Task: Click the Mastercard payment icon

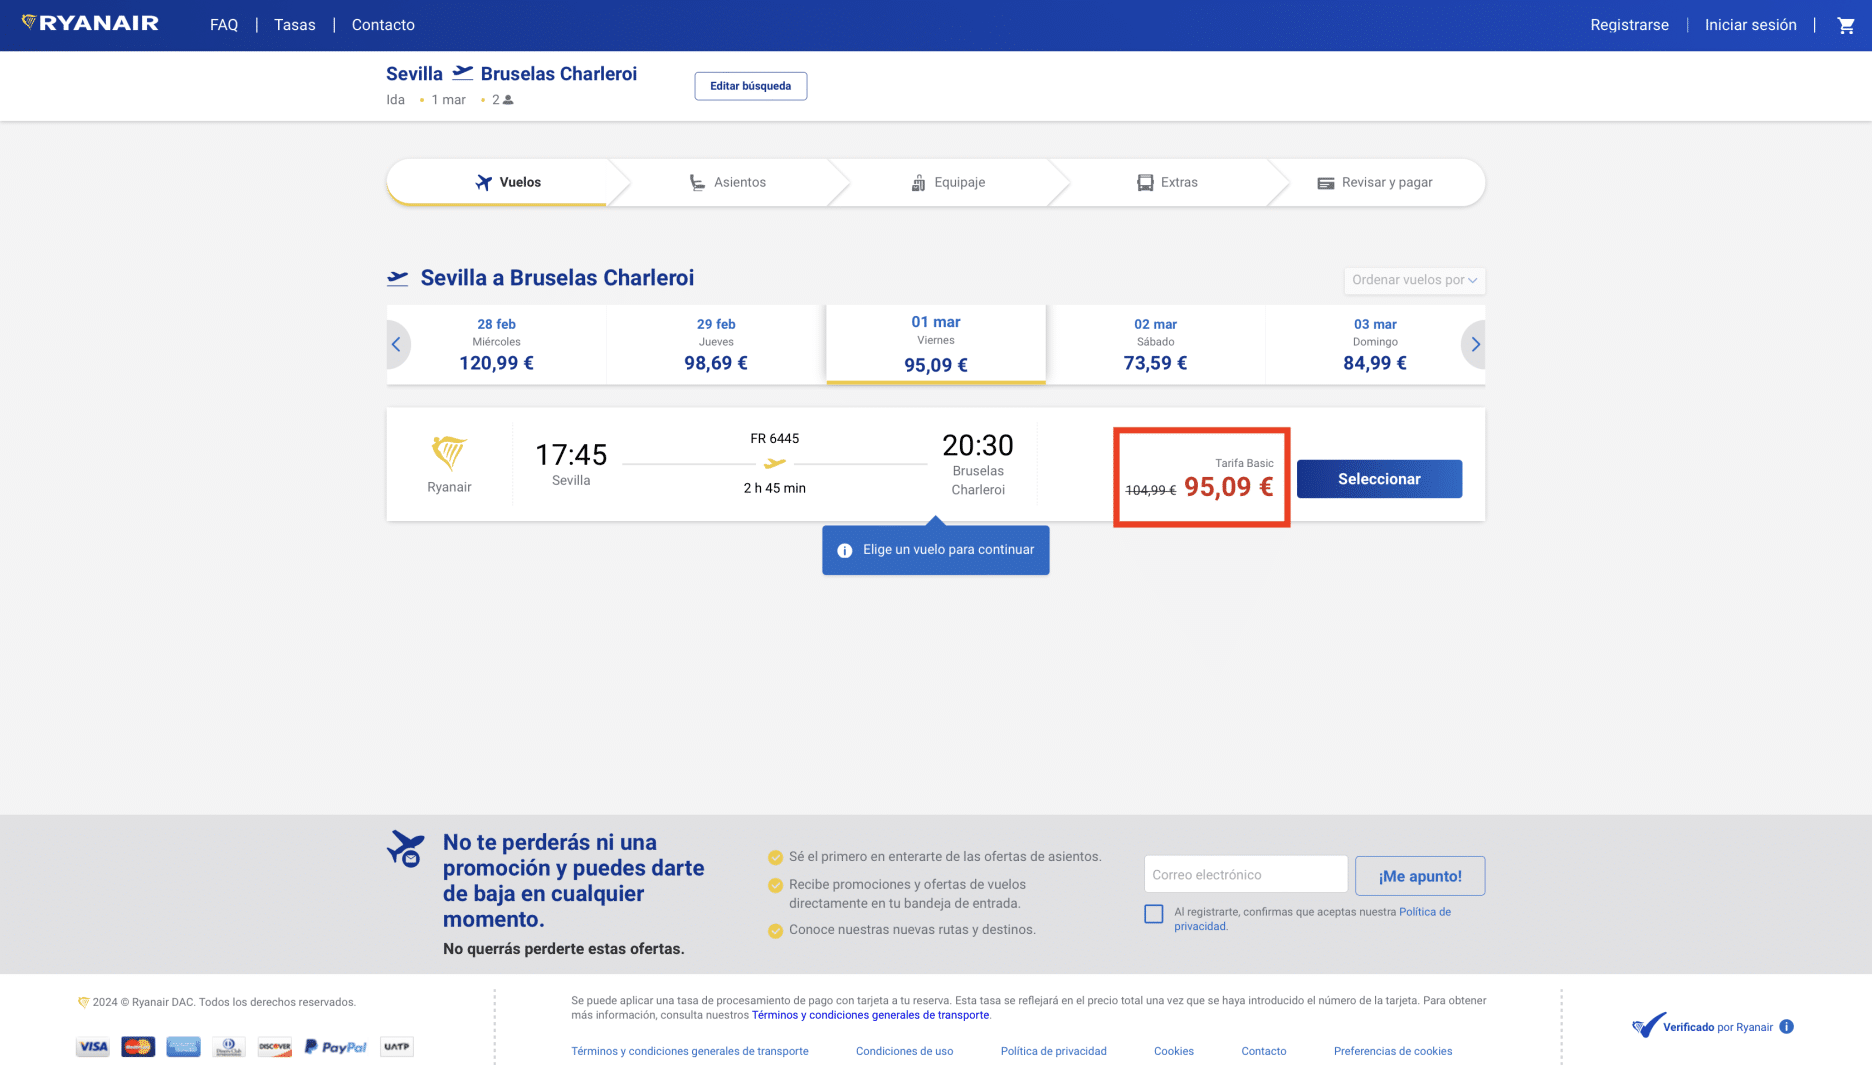Action: point(138,1047)
